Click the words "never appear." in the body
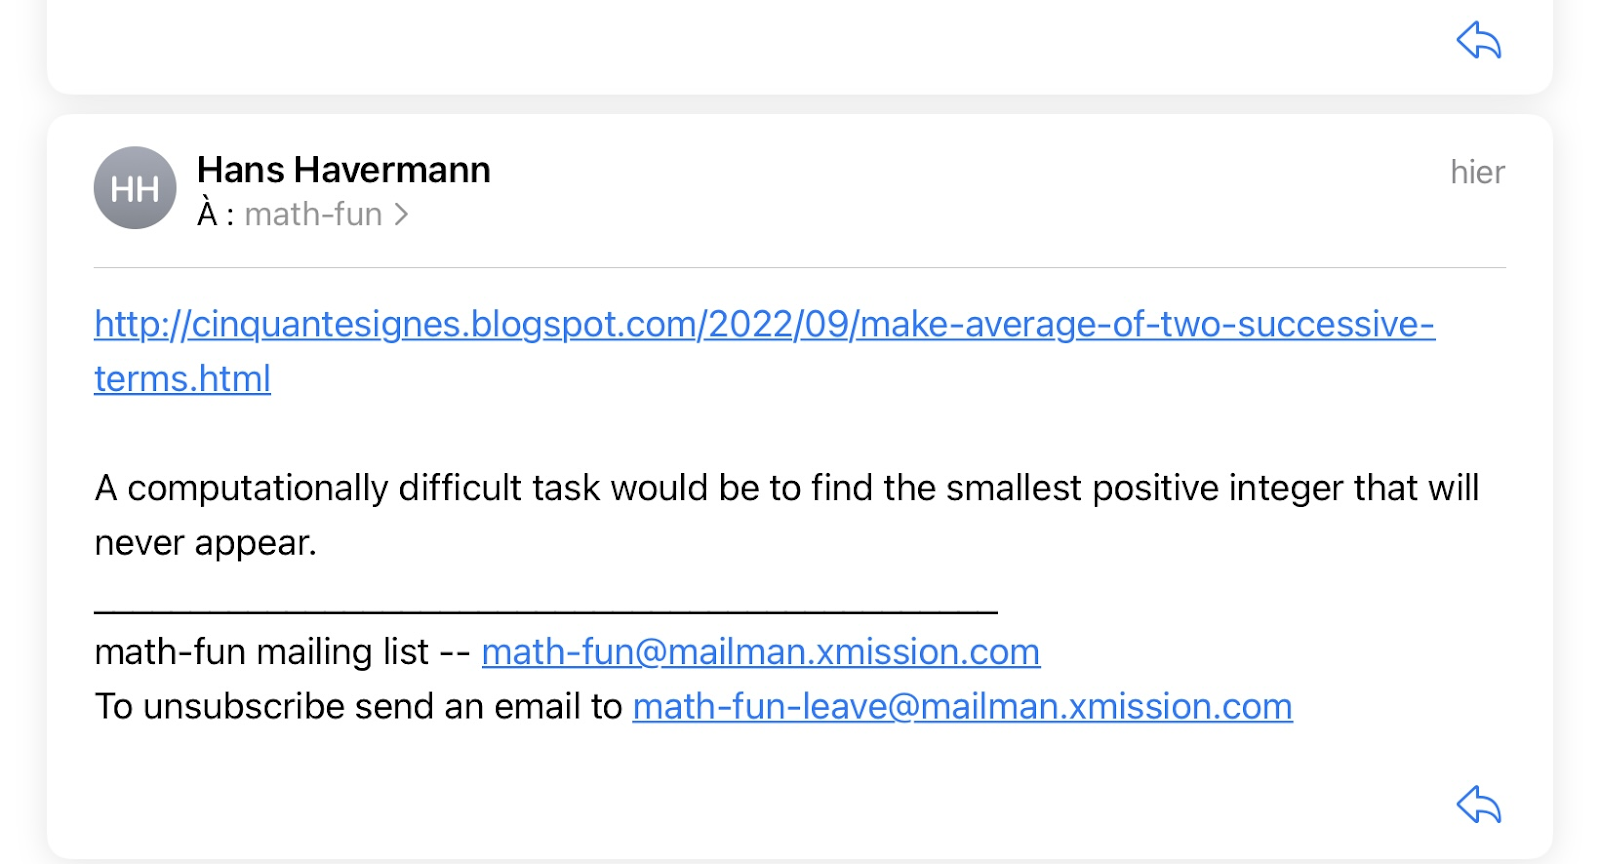The height and width of the screenshot is (864, 1600). coord(205,543)
